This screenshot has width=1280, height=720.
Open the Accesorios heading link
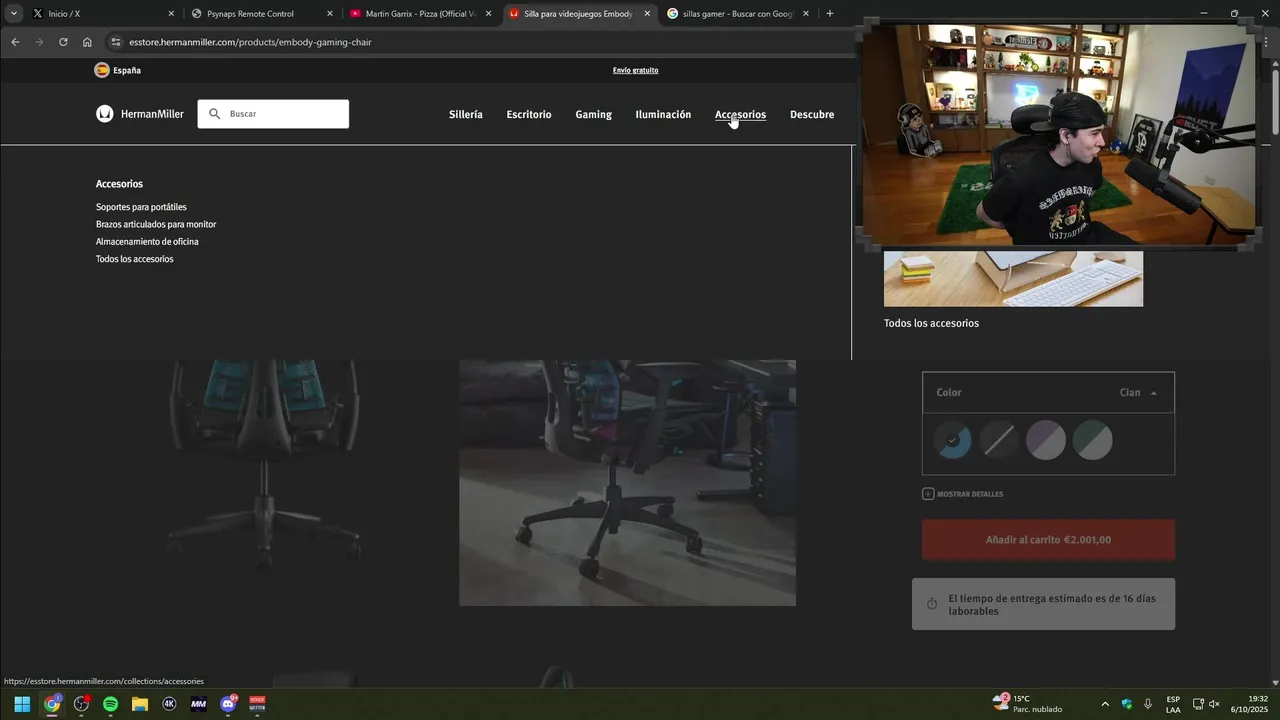[119, 184]
